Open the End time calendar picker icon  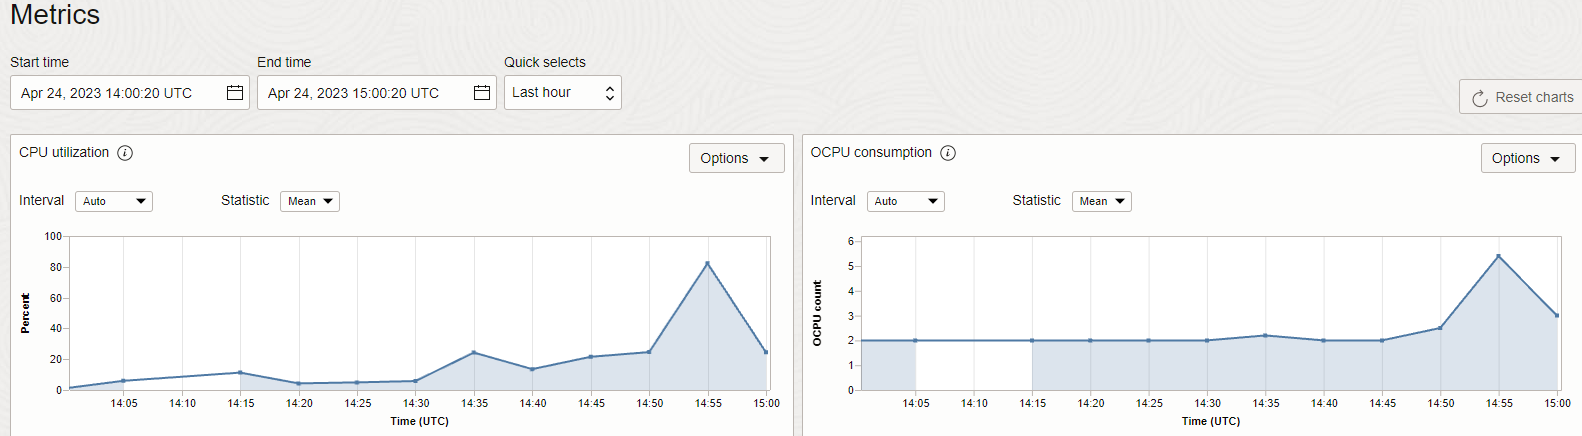(x=482, y=93)
